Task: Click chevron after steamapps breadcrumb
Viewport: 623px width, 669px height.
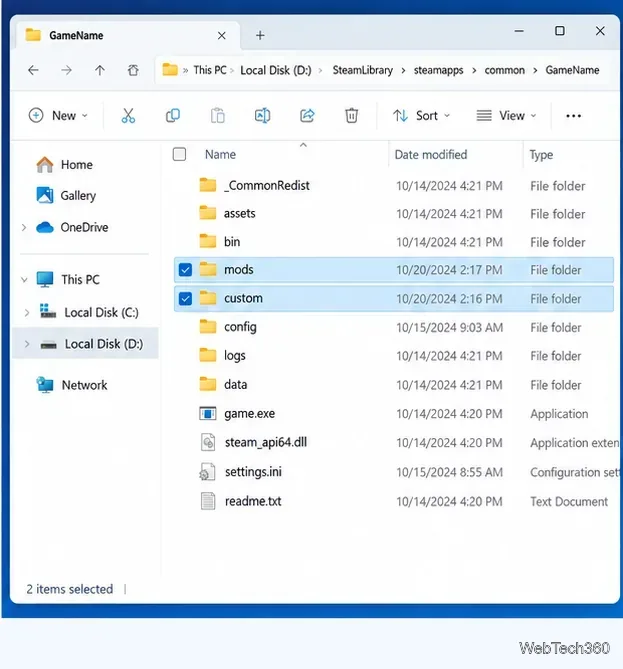Action: (474, 70)
